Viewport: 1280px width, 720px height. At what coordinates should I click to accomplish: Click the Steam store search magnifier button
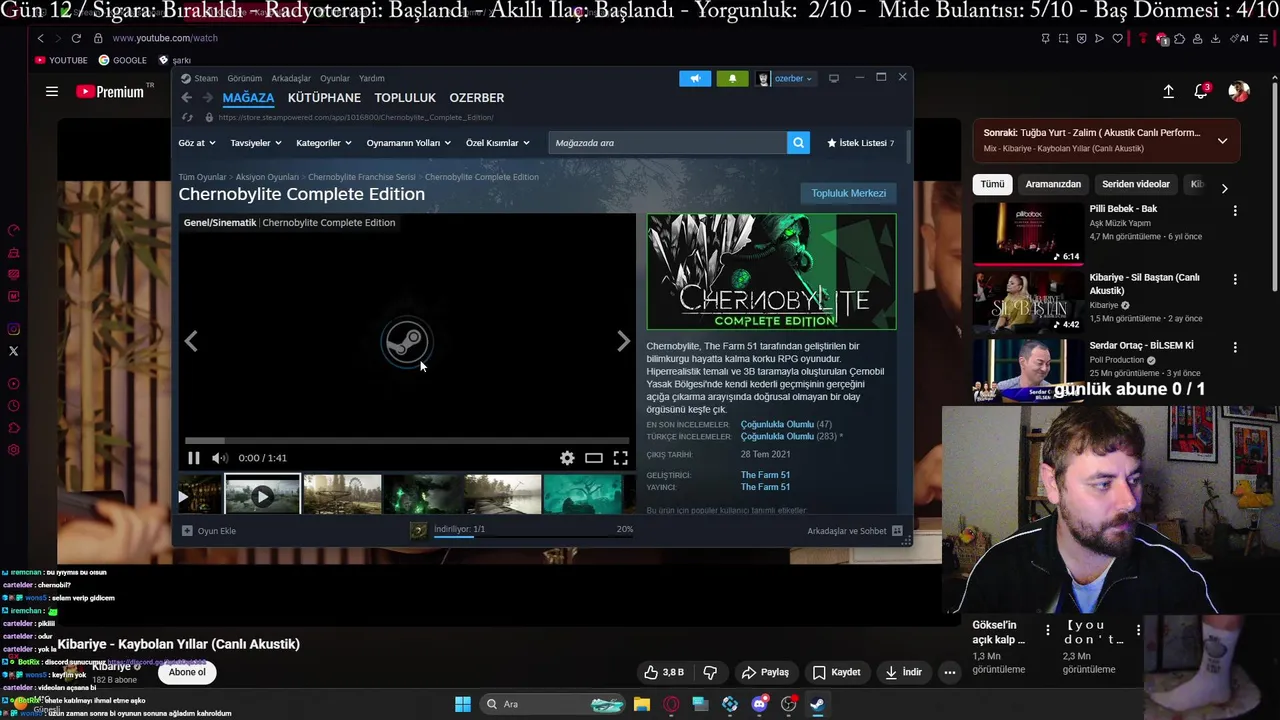798,143
